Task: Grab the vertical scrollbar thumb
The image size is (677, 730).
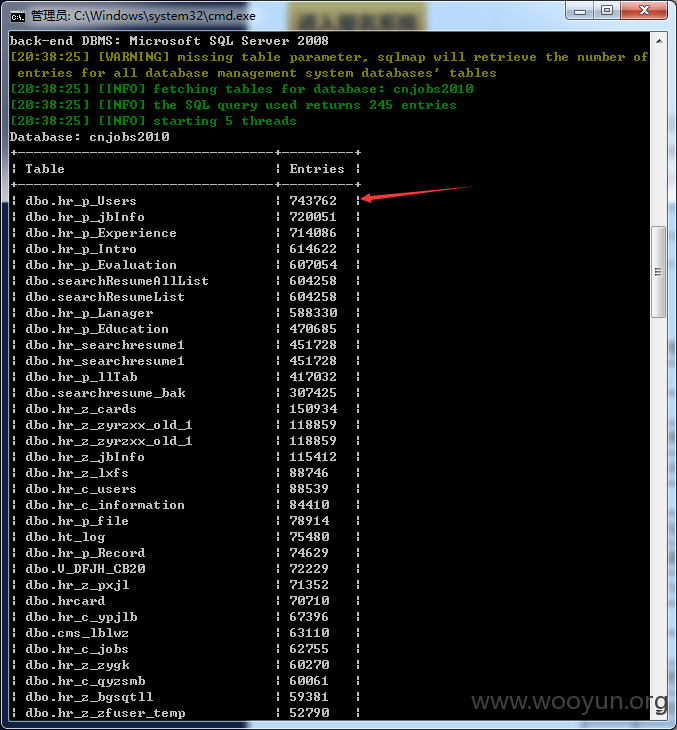Action: pos(658,272)
